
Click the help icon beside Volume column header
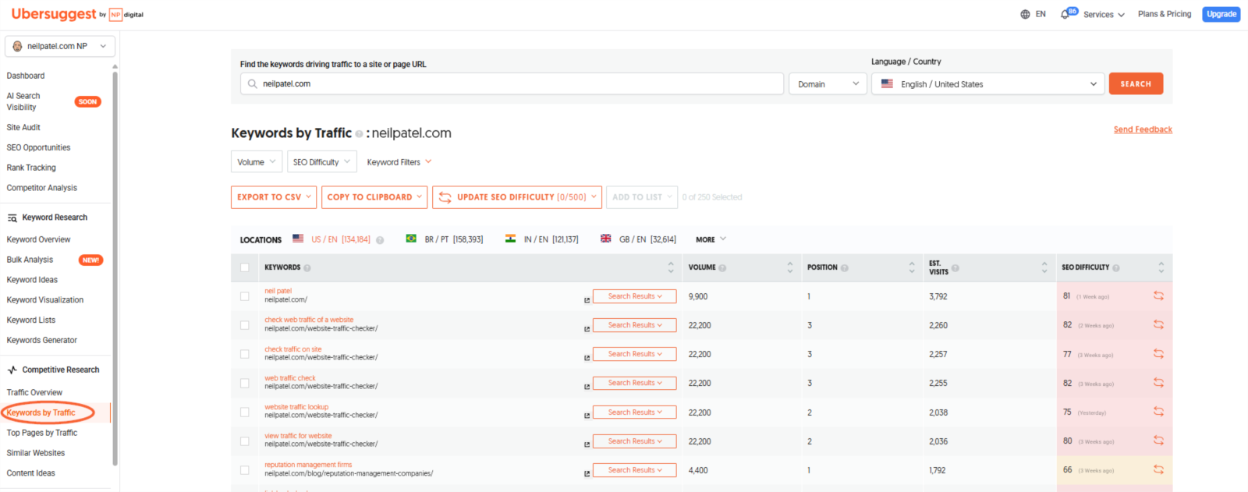(722, 268)
